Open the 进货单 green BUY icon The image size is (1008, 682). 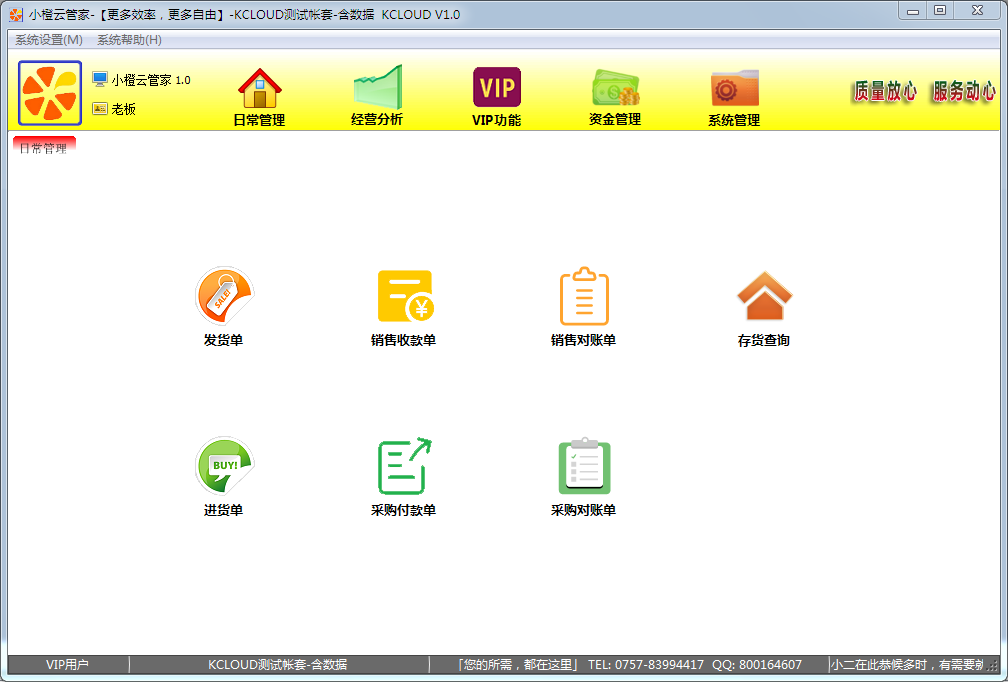[x=224, y=466]
